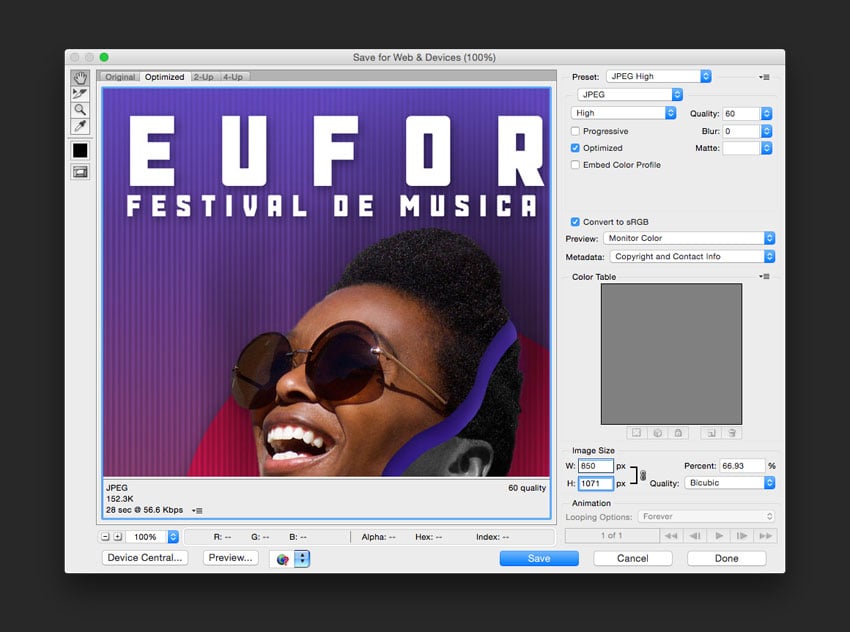Uncheck Convert to sRGB checkbox

coord(575,222)
